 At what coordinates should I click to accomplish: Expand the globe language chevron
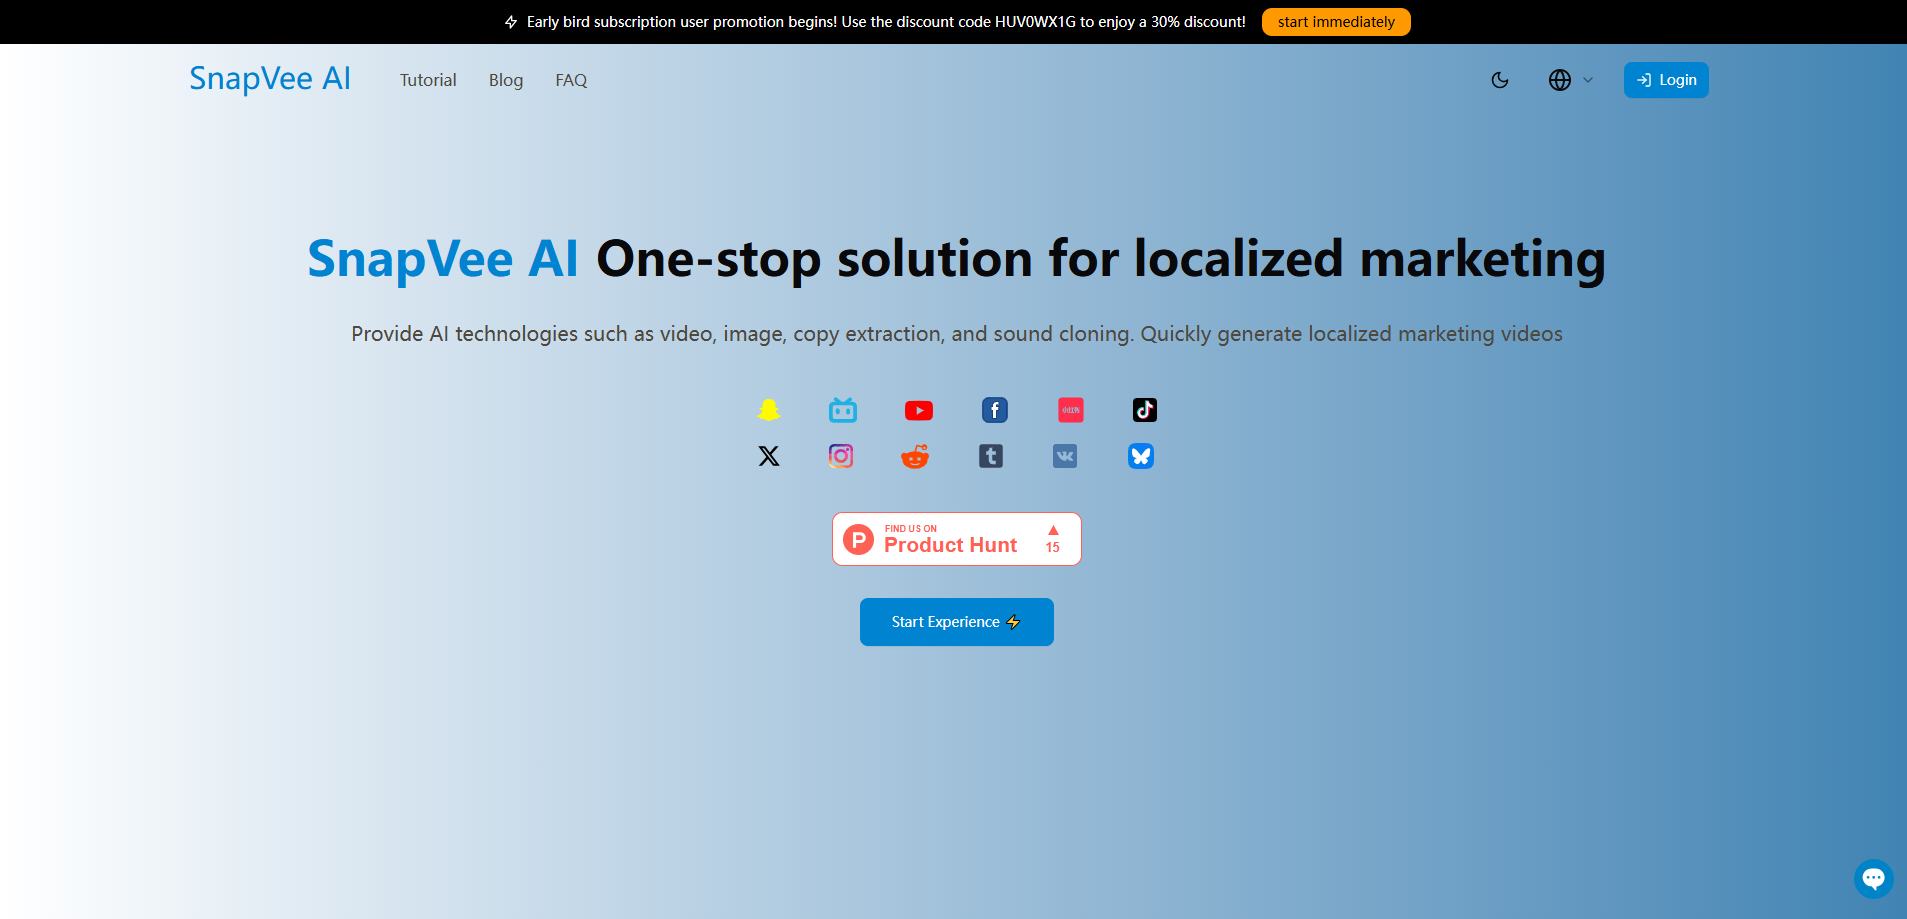[x=1586, y=80]
